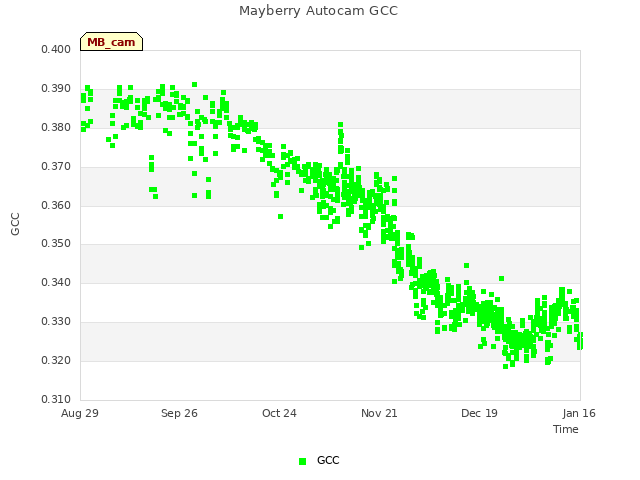640x480 pixels.
Task: Click the GCC legend label
Action: (328, 460)
